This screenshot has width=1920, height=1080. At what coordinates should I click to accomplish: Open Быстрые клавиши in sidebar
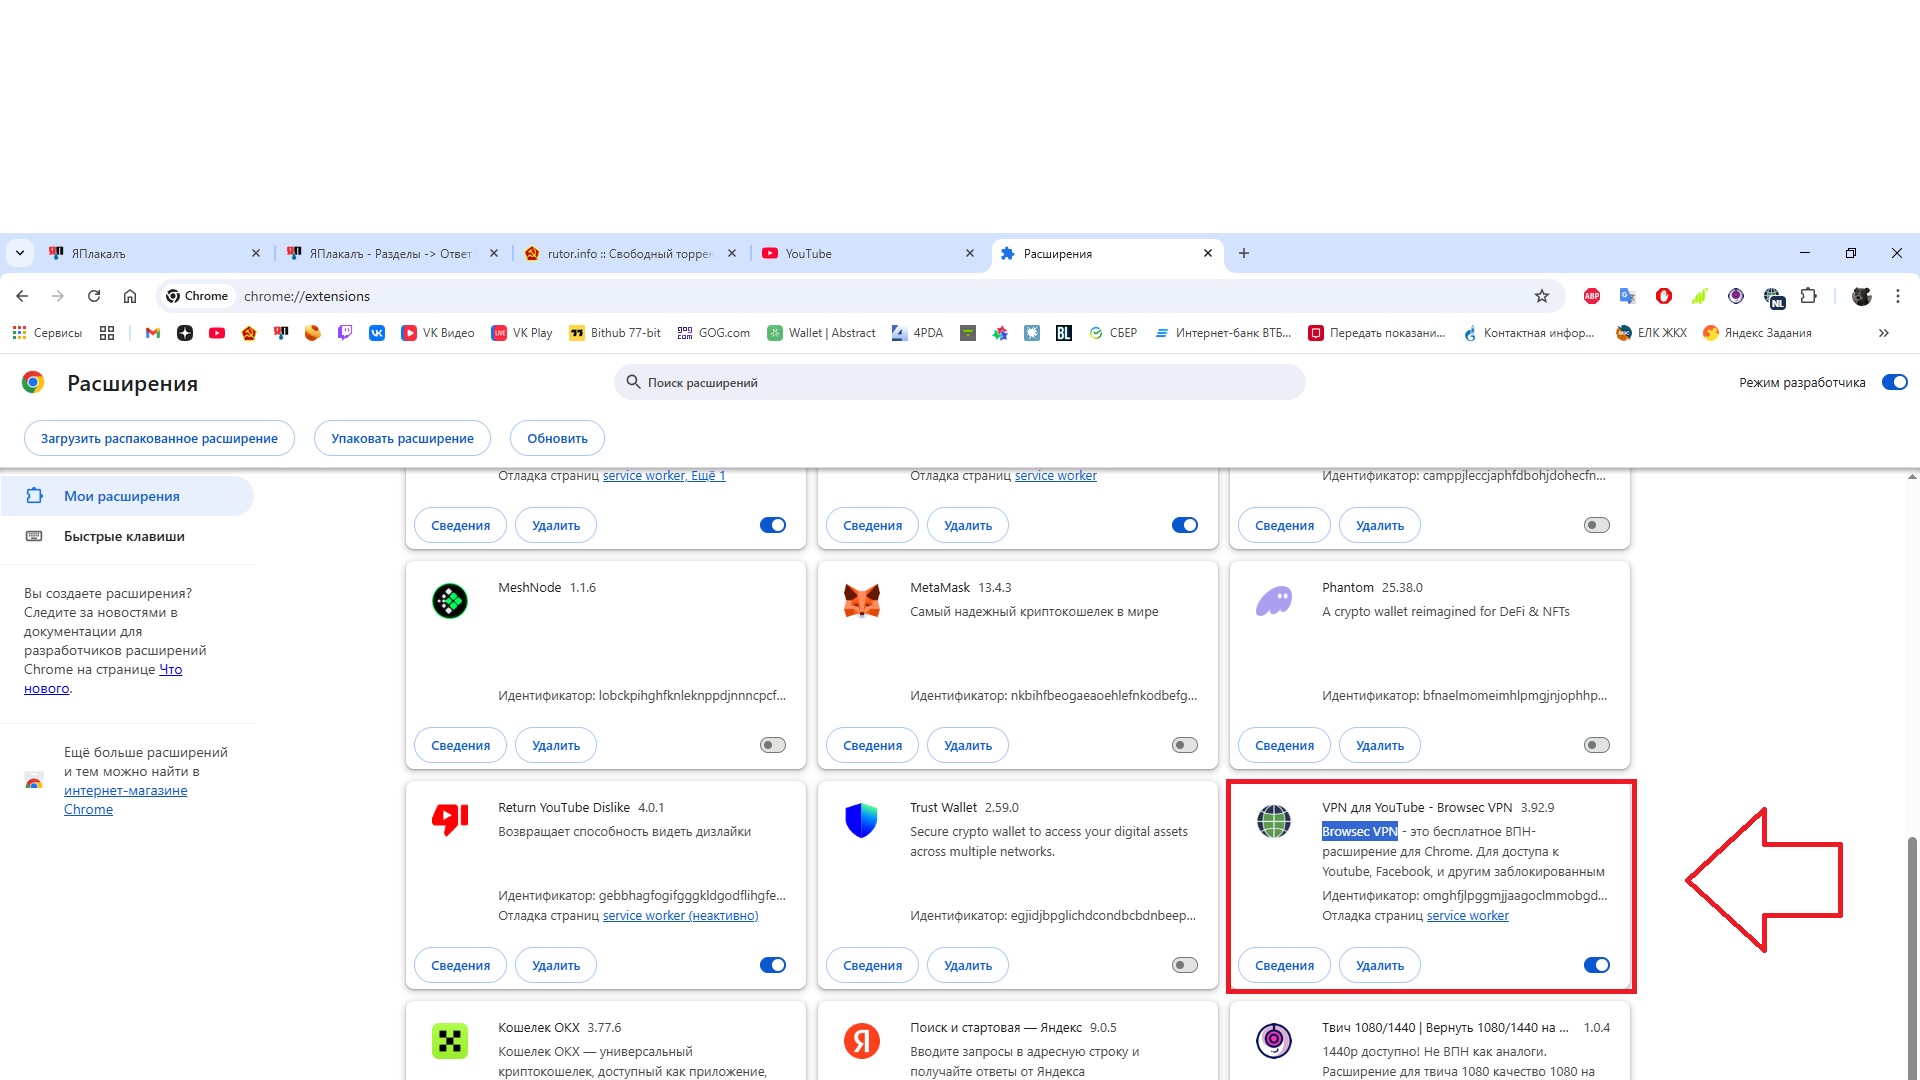[124, 537]
